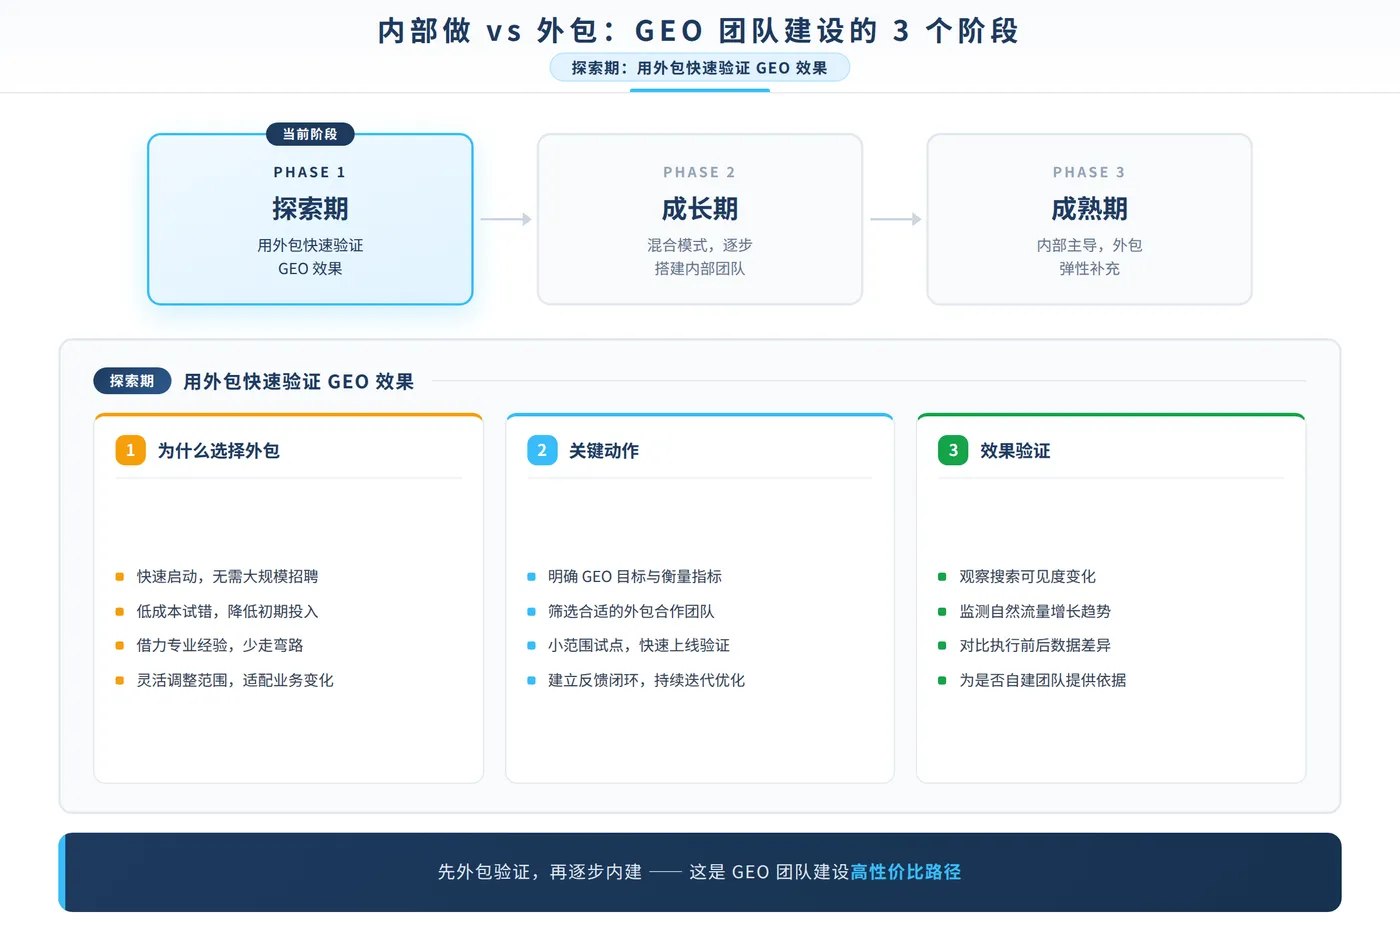Select the PHASE 3 成熟期 card

pos(1089,219)
